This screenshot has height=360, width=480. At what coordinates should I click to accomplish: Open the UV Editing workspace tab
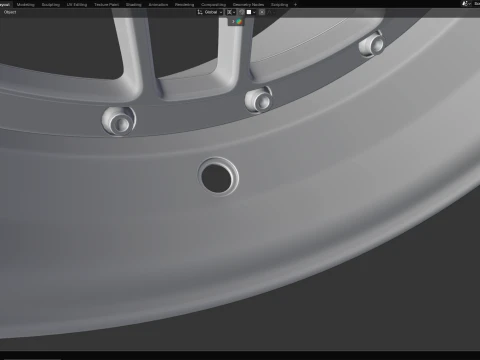[x=77, y=5]
